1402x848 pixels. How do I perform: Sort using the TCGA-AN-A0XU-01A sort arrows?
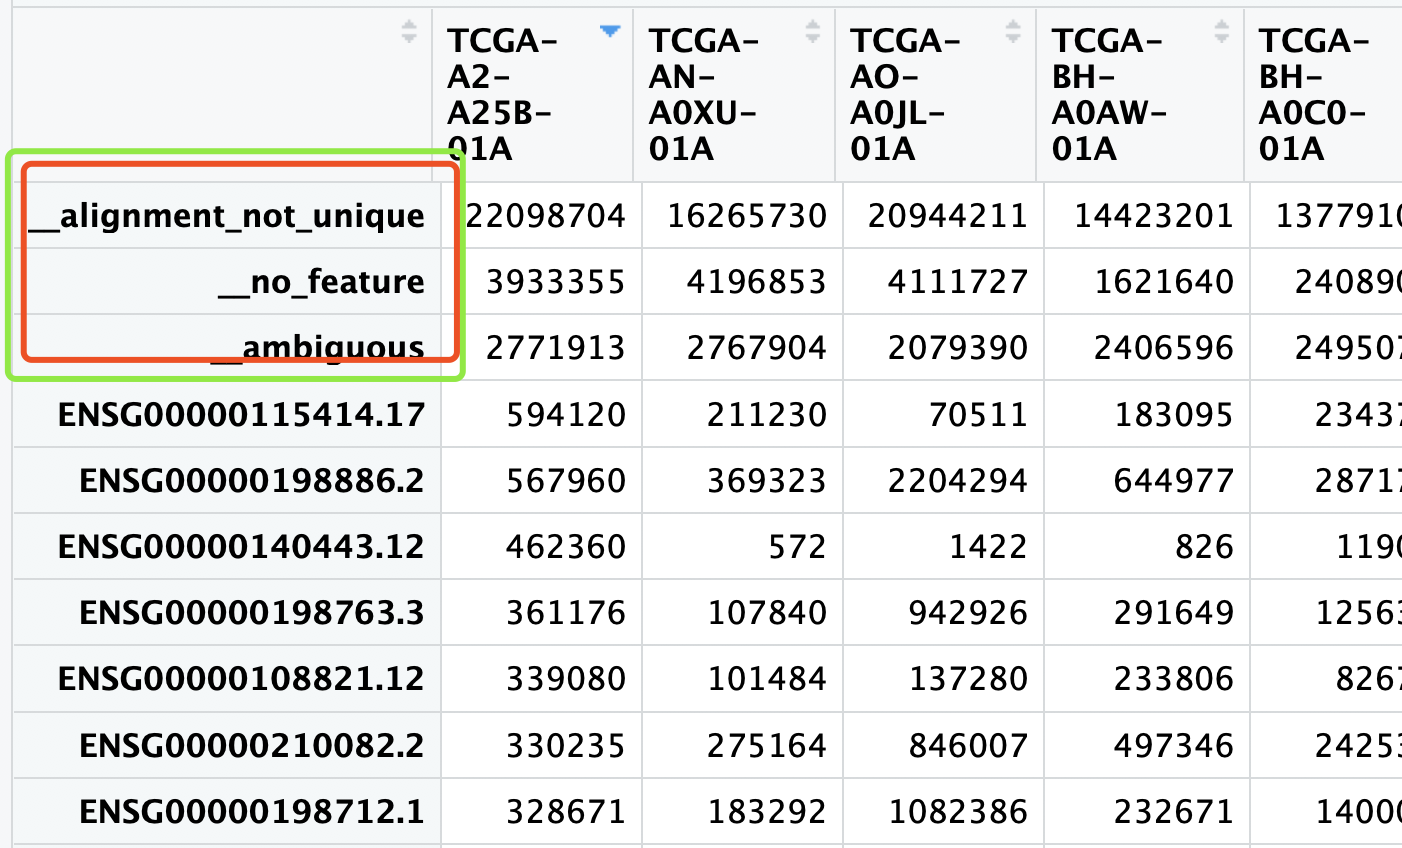click(813, 31)
